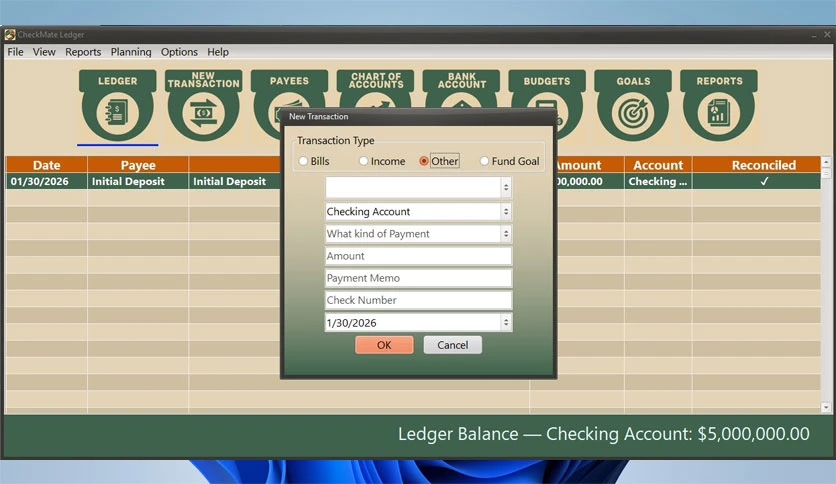836x484 pixels.
Task: Click the CheckMate Ledger title bar app icon
Action: [10, 35]
